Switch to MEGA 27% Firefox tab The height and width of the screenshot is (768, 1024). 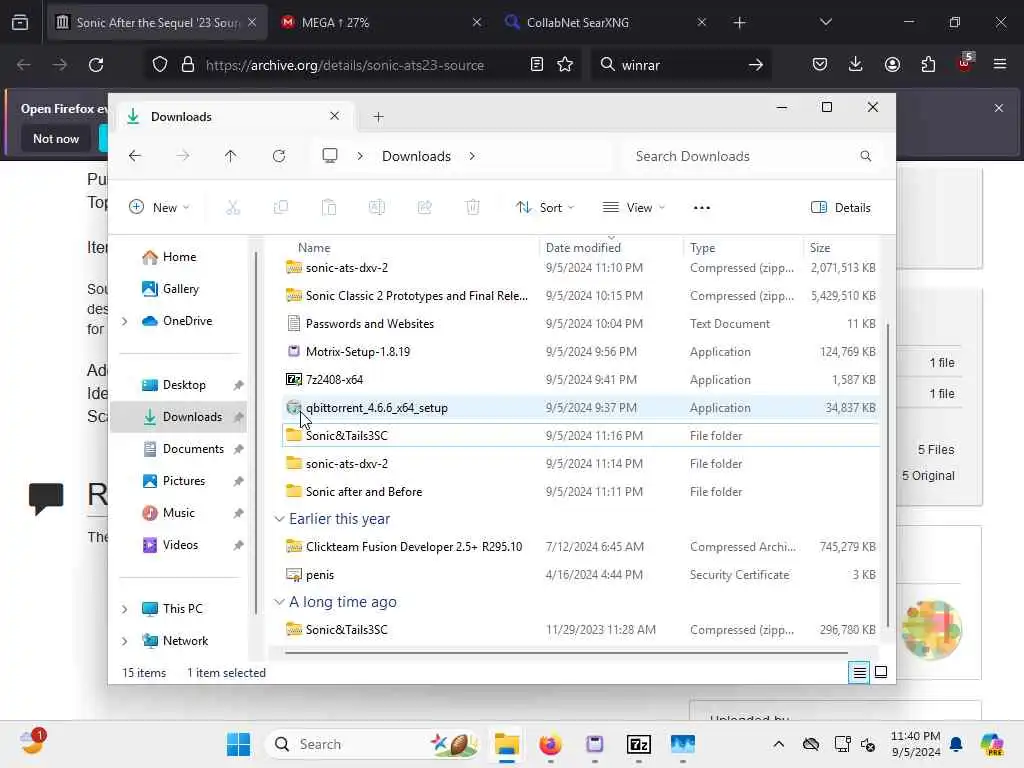pos(381,22)
